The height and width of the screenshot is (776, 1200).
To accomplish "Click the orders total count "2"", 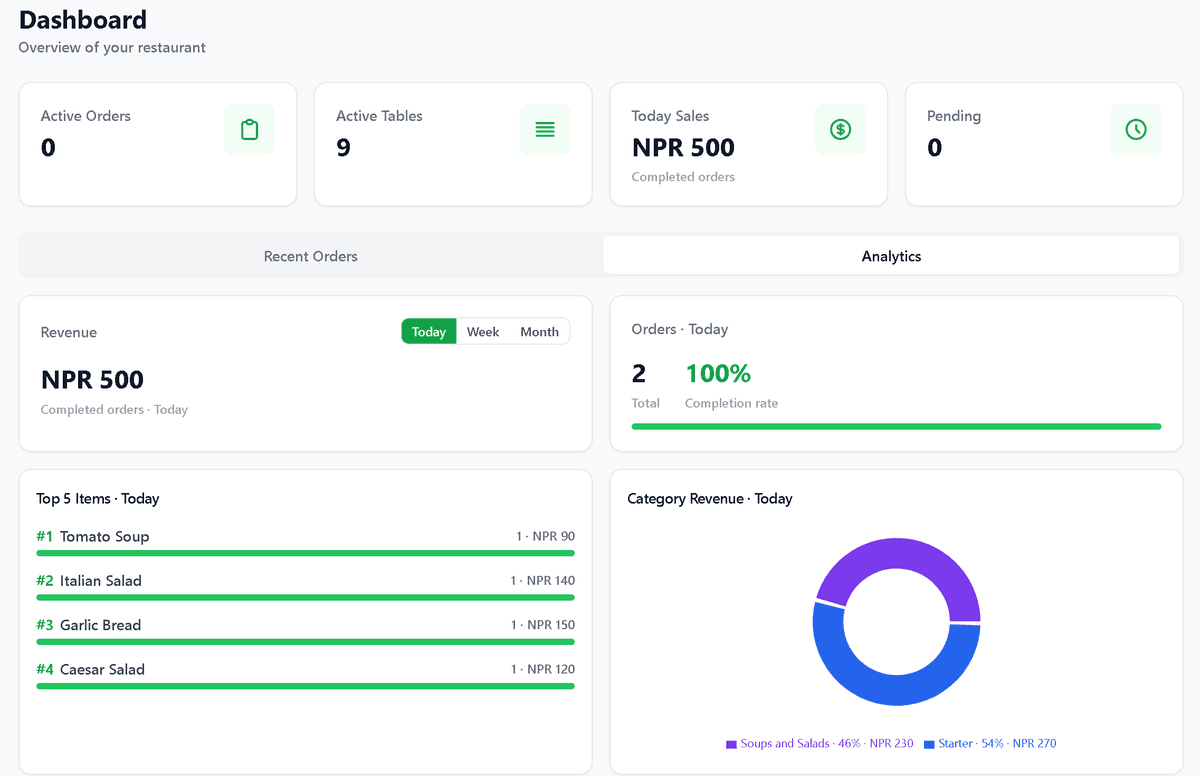I will tap(639, 373).
